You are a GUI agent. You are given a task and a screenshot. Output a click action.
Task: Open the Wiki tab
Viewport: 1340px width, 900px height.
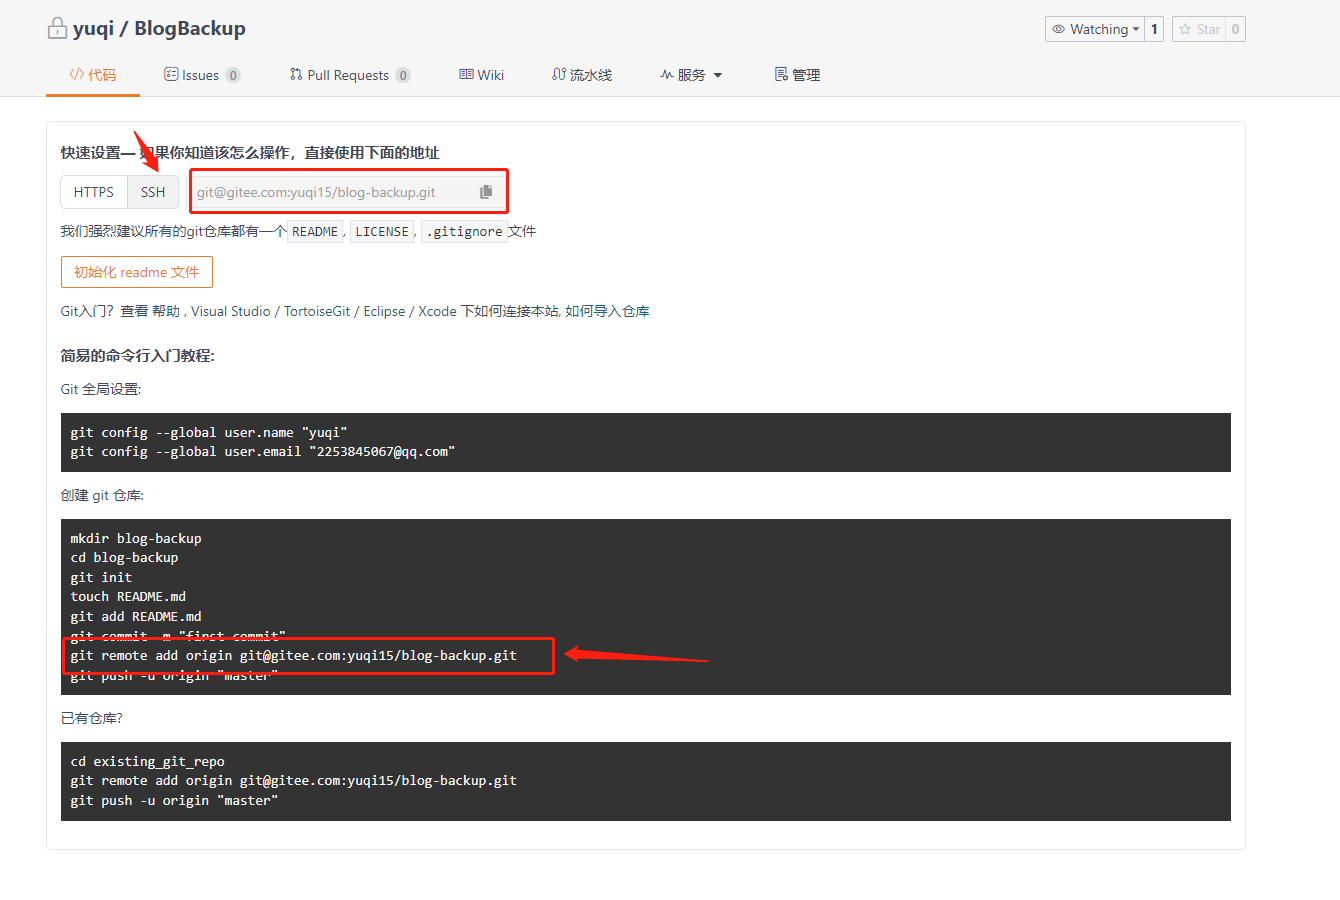[482, 75]
